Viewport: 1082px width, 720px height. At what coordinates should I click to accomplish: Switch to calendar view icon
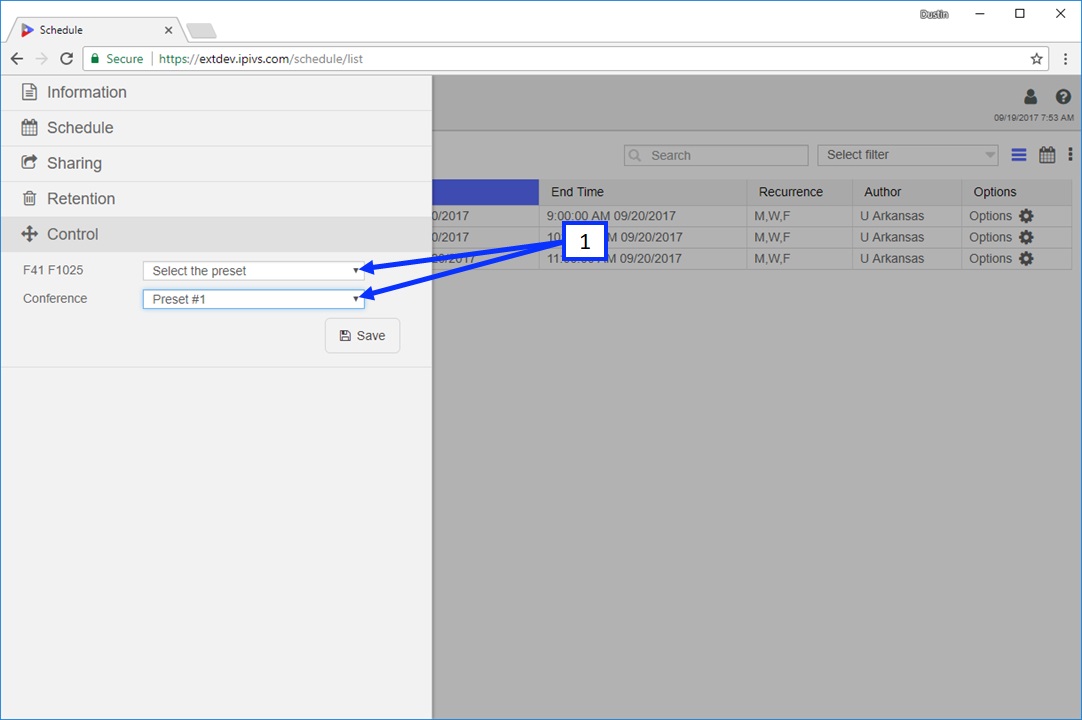coord(1047,155)
